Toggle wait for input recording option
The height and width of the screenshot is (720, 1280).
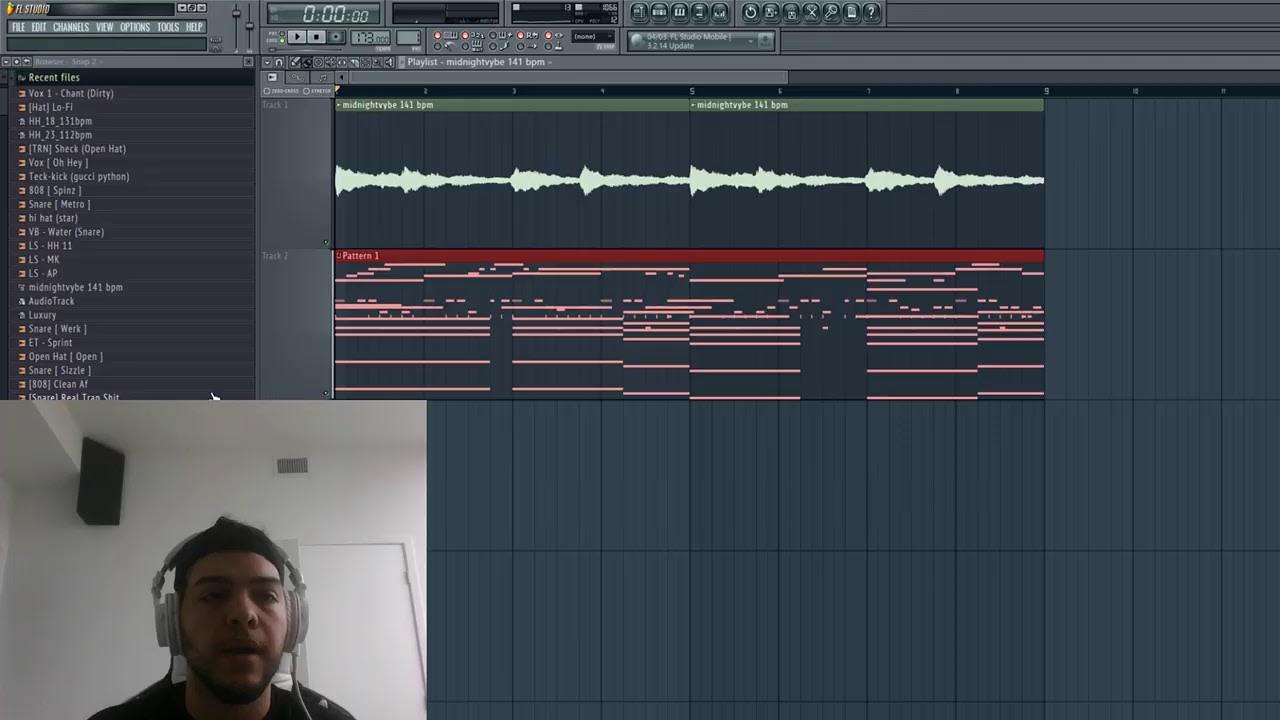click(471, 46)
